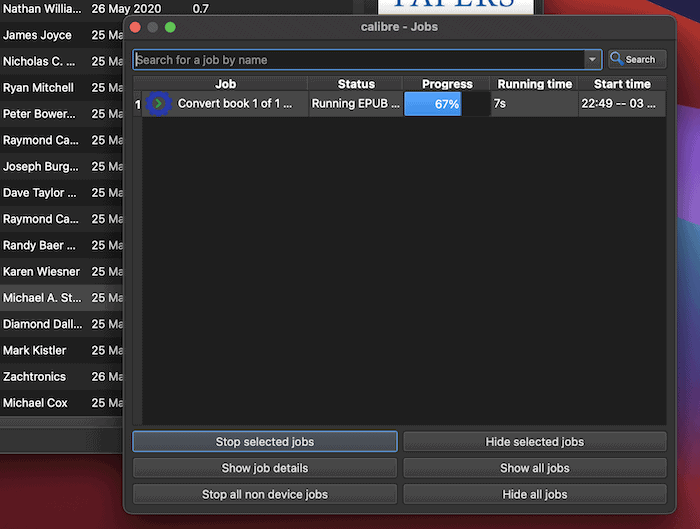This screenshot has height=529, width=700.
Task: Click into the job name search field
Action: pos(360,60)
